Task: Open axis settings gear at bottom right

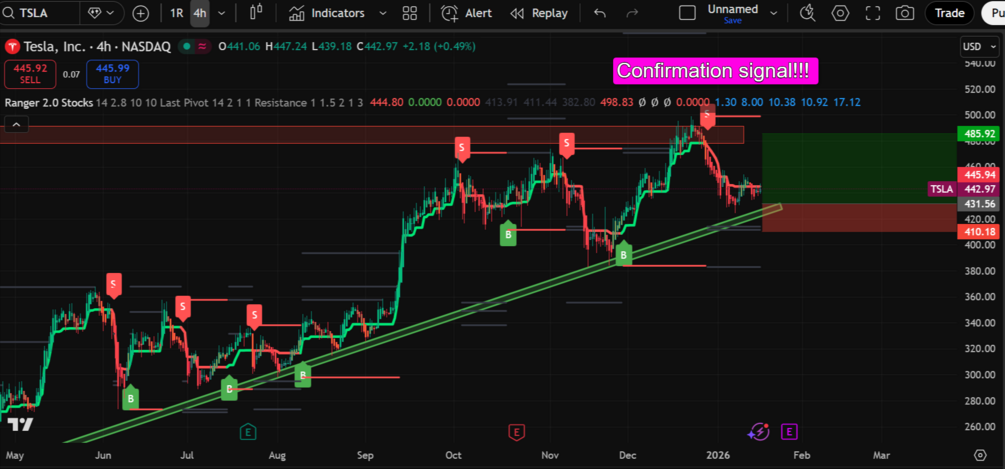Action: point(980,455)
